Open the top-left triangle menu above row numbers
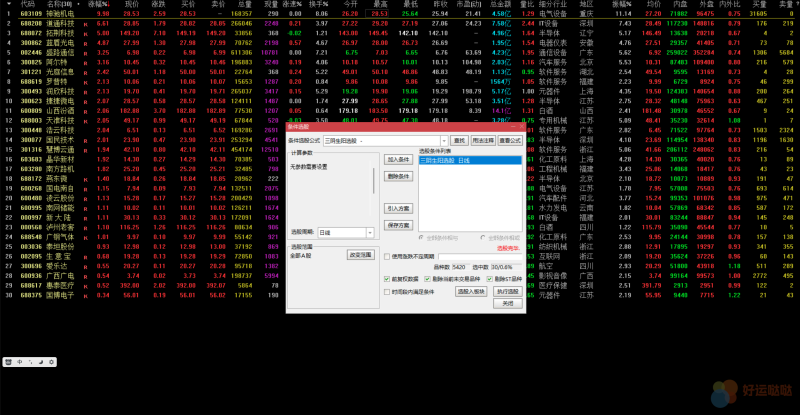 [x=9, y=4]
